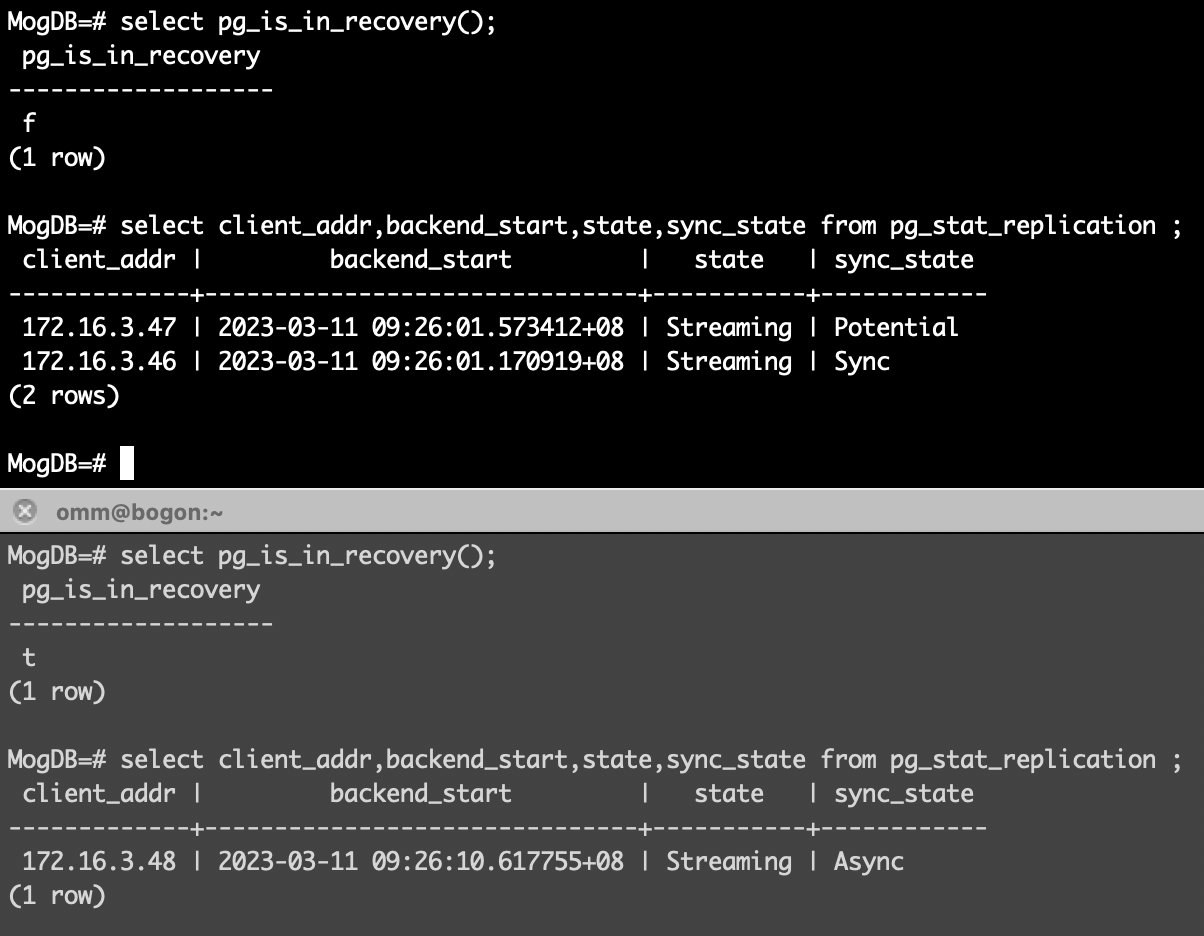The image size is (1204, 936).
Task: Close the omm@bogon terminal pane
Action: coord(25,512)
